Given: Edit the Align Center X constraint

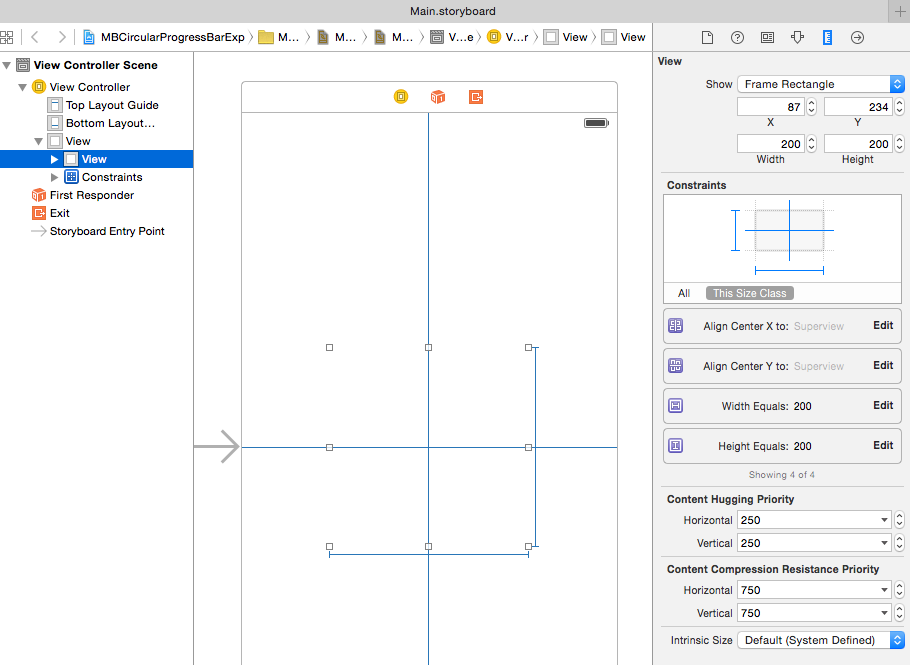Looking at the screenshot, I should [881, 326].
